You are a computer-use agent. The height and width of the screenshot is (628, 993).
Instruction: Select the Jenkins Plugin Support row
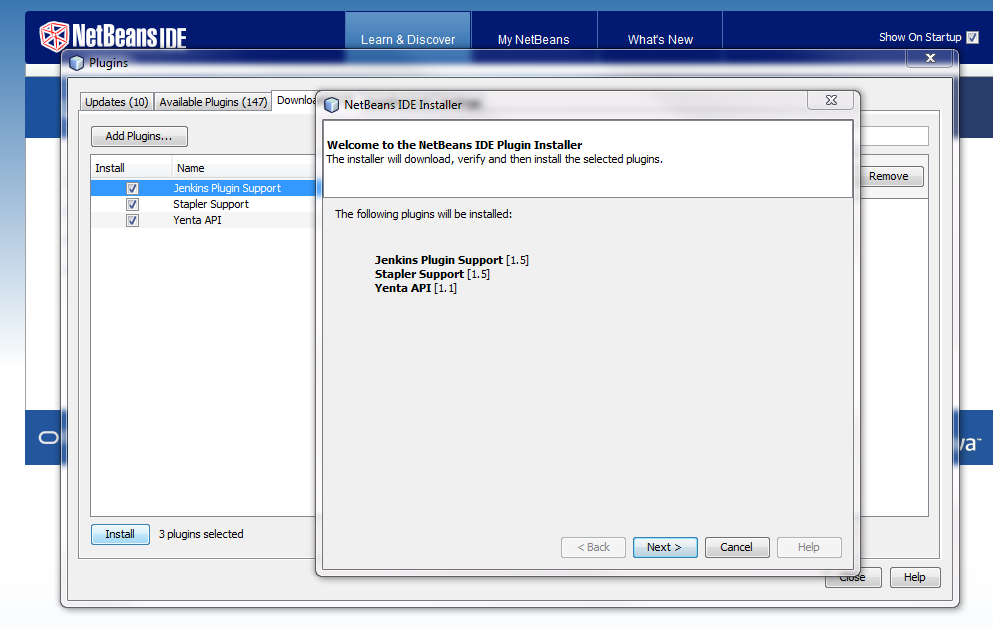pyautogui.click(x=203, y=188)
